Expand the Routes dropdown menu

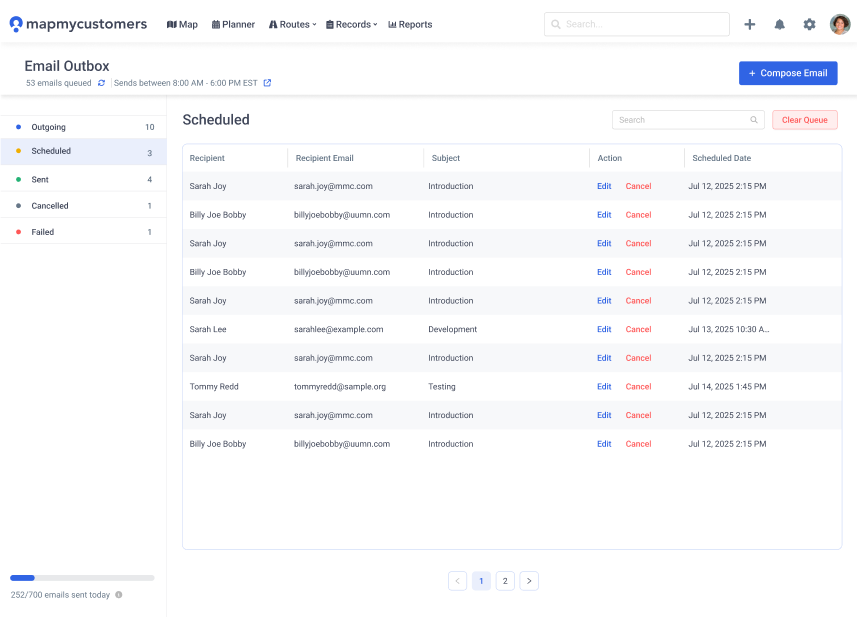pyautogui.click(x=292, y=25)
